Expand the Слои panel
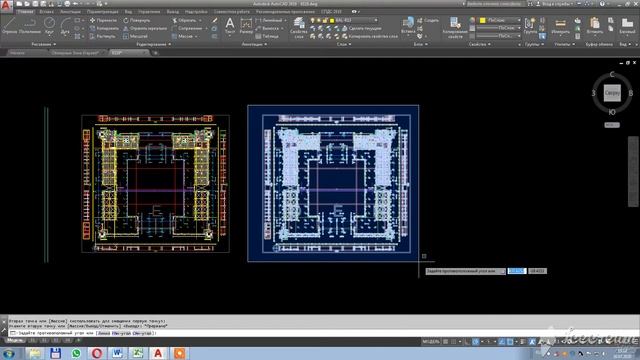The height and width of the screenshot is (360, 640). click(x=344, y=44)
